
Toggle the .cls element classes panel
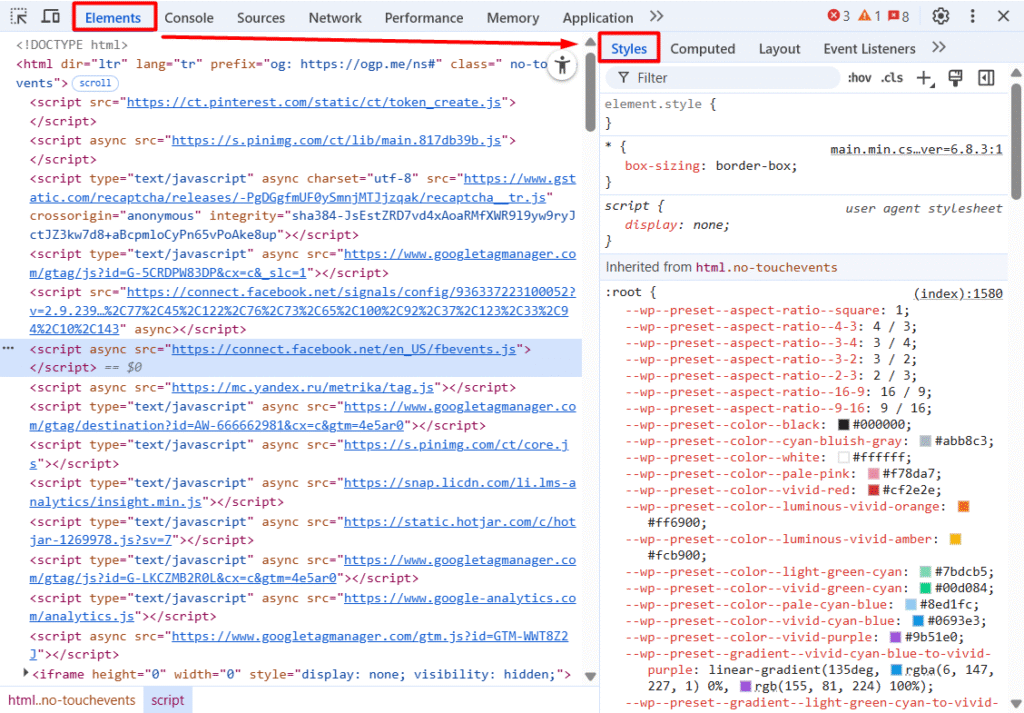point(891,78)
